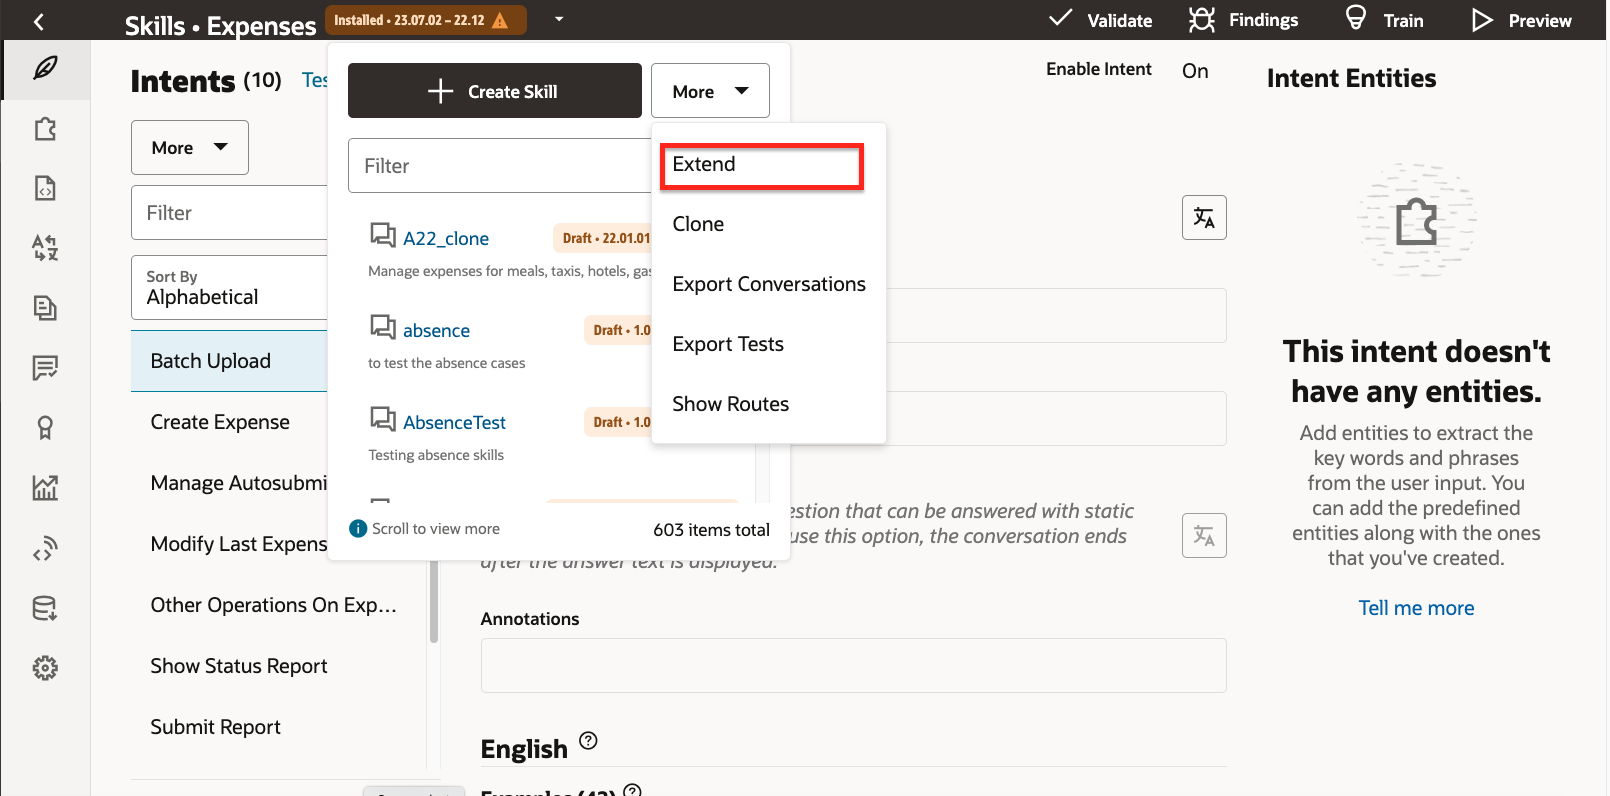Choose Extend from the More menu
Viewport: 1610px width, 796px height.
[761, 165]
